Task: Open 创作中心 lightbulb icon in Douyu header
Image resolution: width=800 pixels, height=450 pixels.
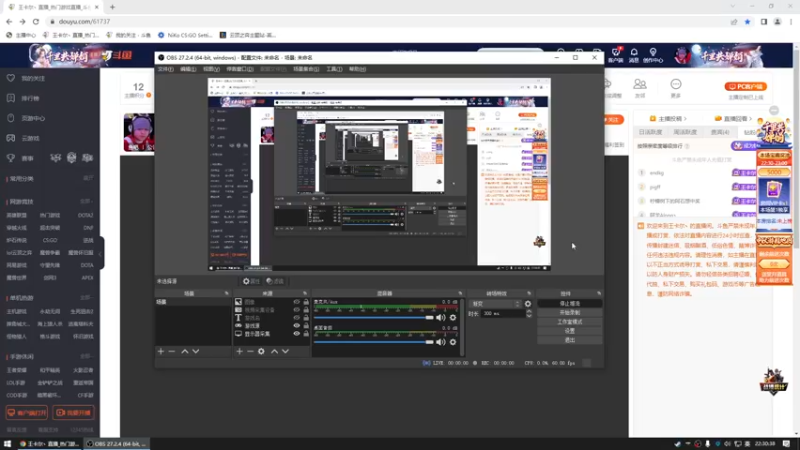Action: [x=653, y=55]
